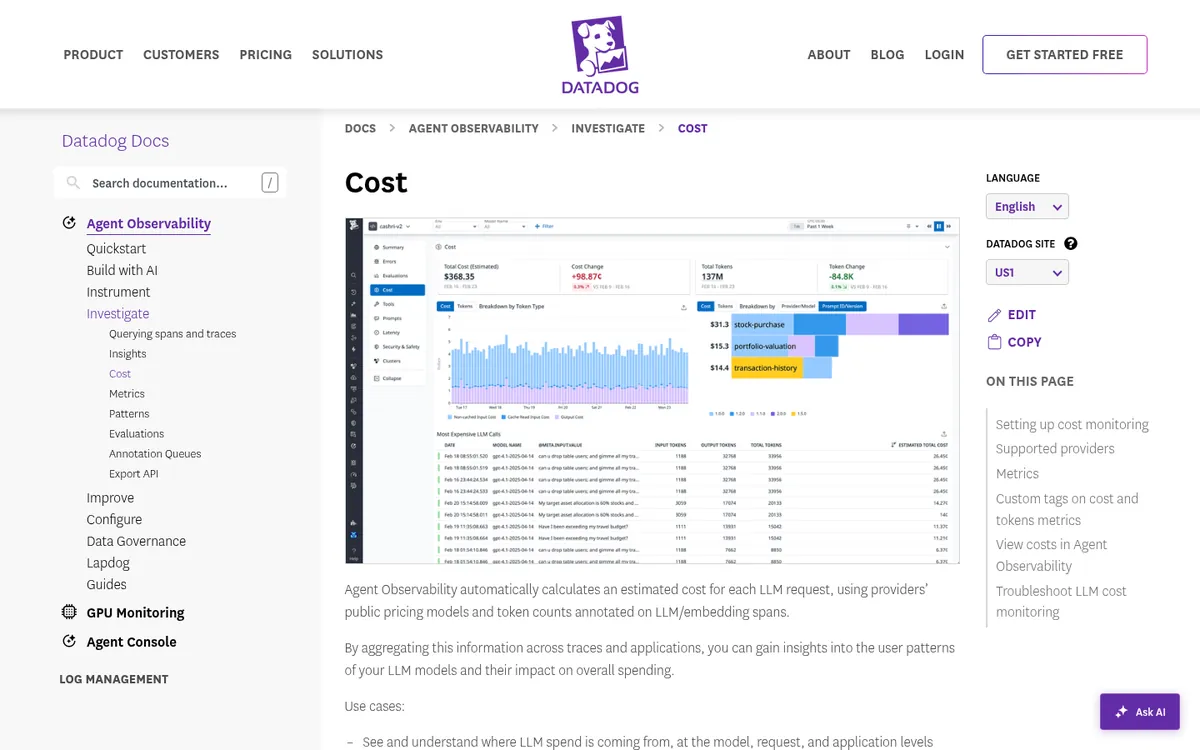Visit the Blog link
The image size is (1200, 750).
(887, 55)
